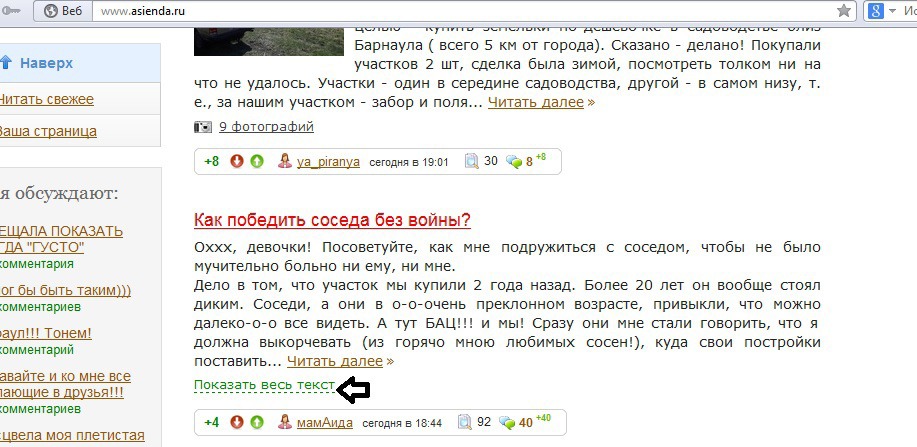The width and height of the screenshot is (917, 447).
Task: Click Наверх to go to top
Action: click(46, 63)
